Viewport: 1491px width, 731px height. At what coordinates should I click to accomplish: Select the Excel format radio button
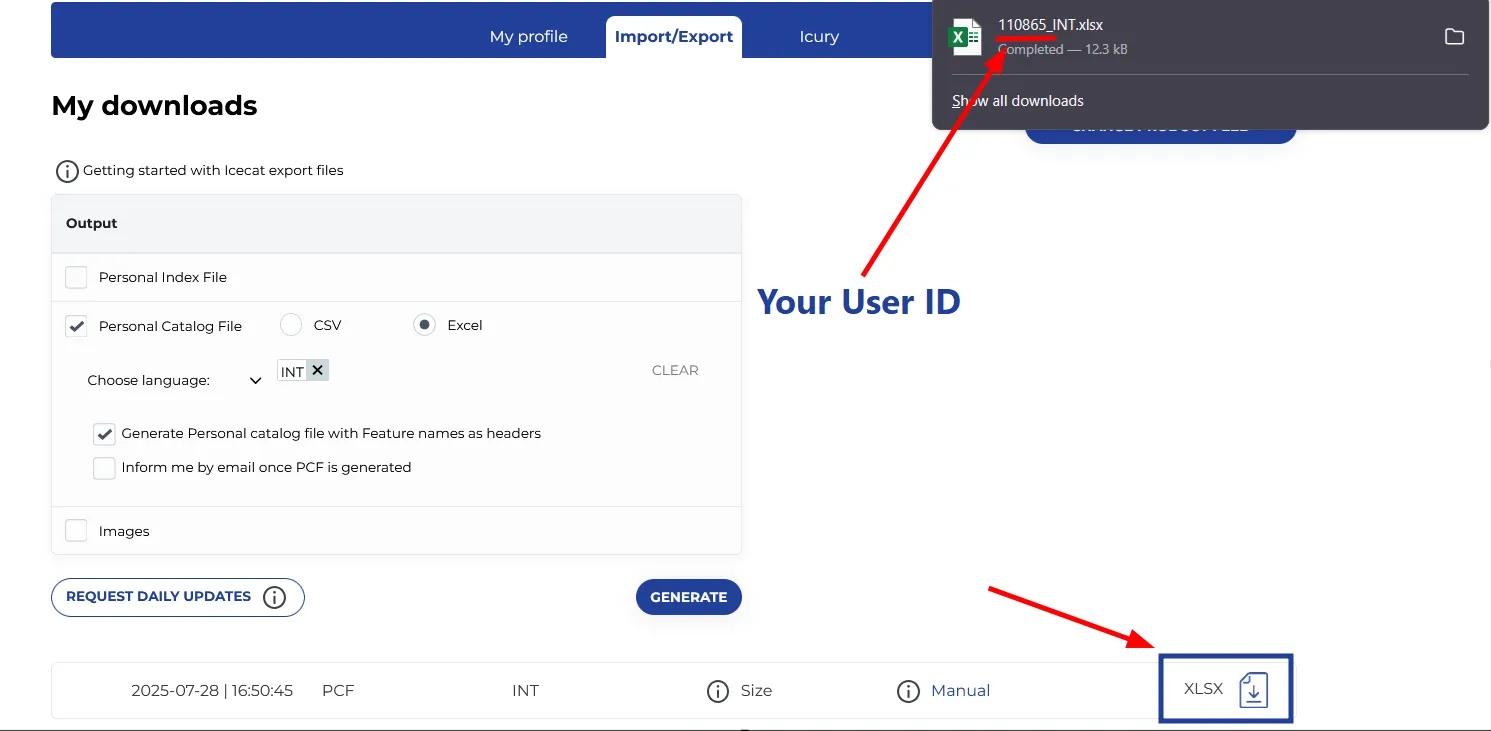(424, 325)
